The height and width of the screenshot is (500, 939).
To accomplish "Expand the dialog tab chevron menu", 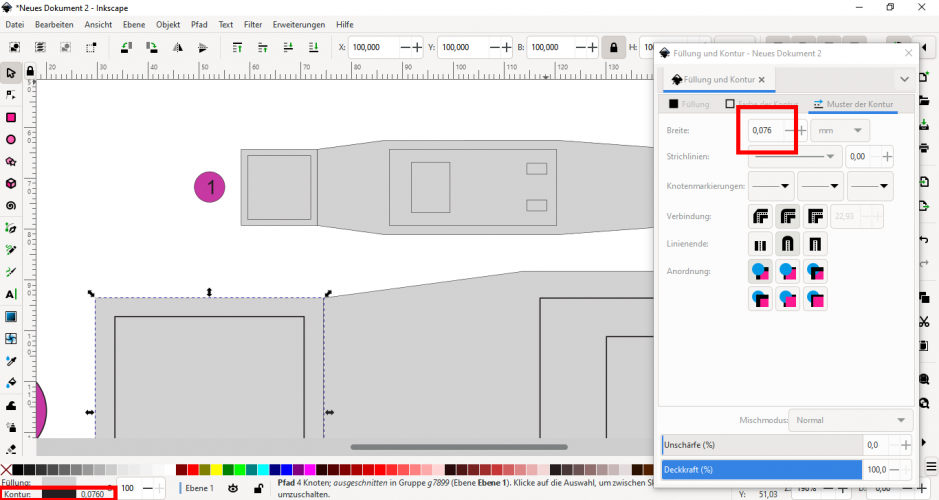I will 904,80.
